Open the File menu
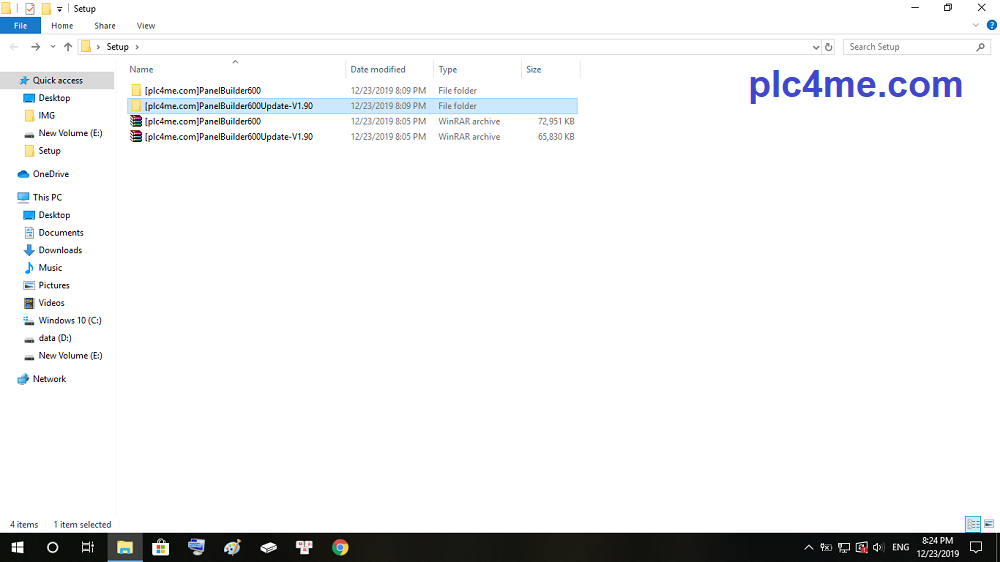The width and height of the screenshot is (1000, 562). pos(20,26)
